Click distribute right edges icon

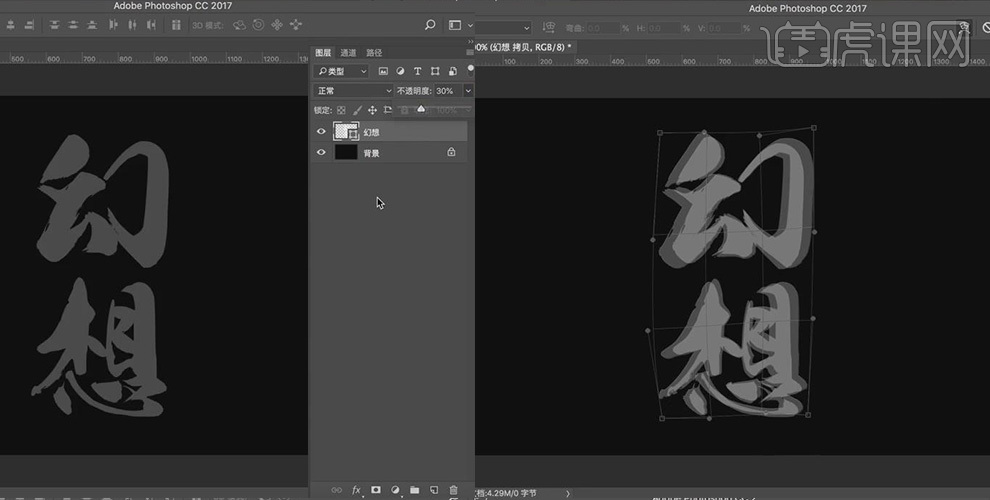point(152,25)
